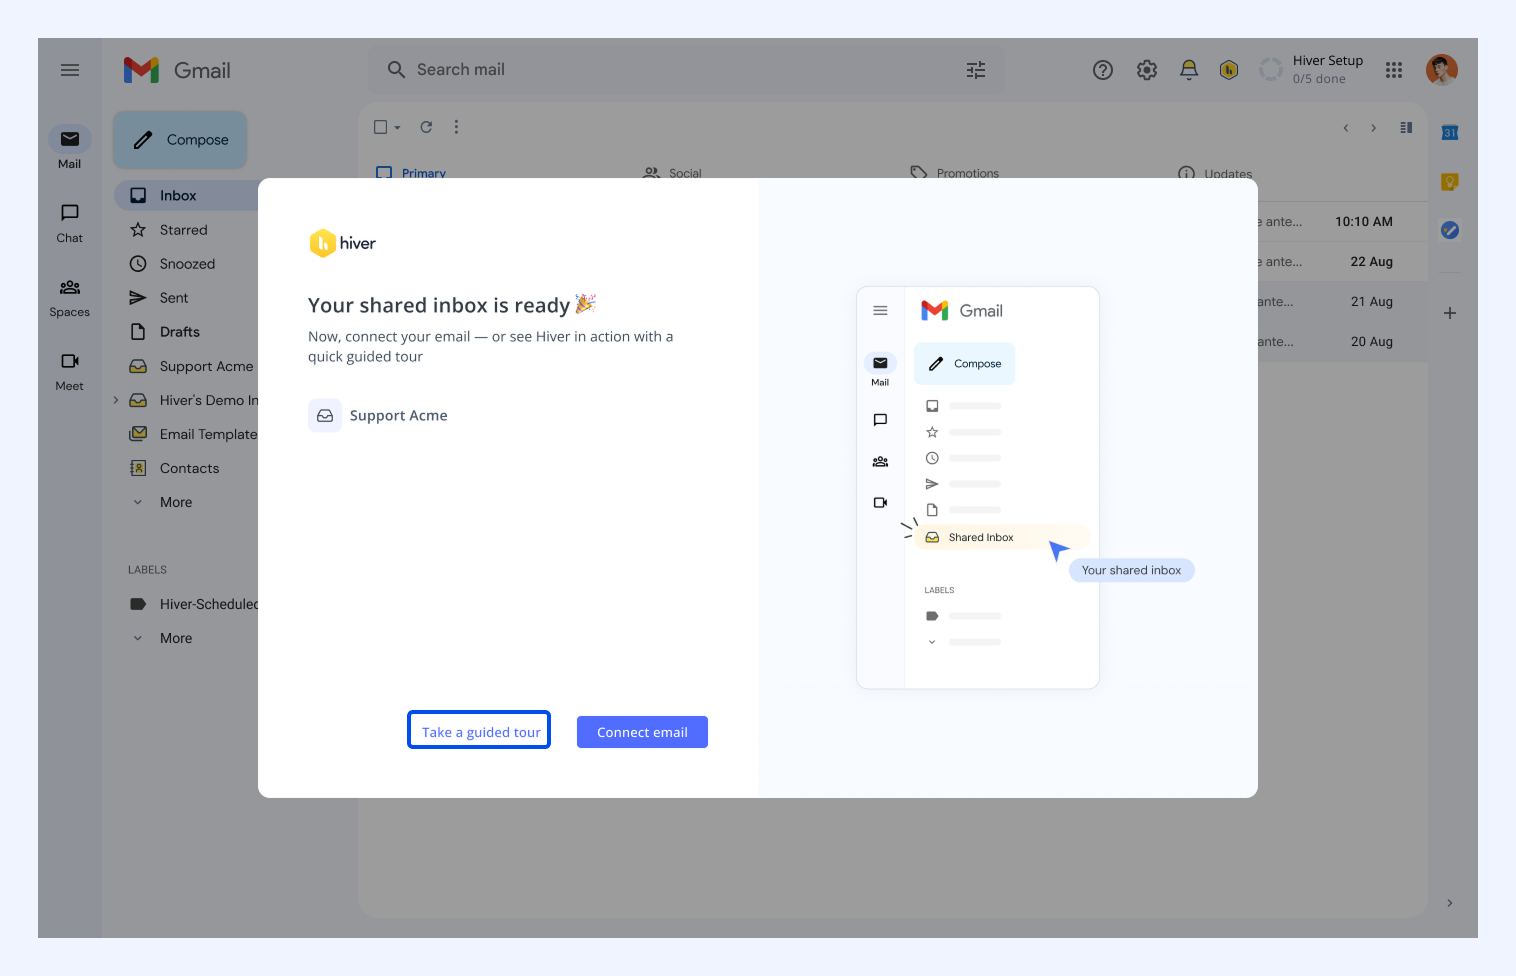Click Take a guided tour button

click(479, 730)
